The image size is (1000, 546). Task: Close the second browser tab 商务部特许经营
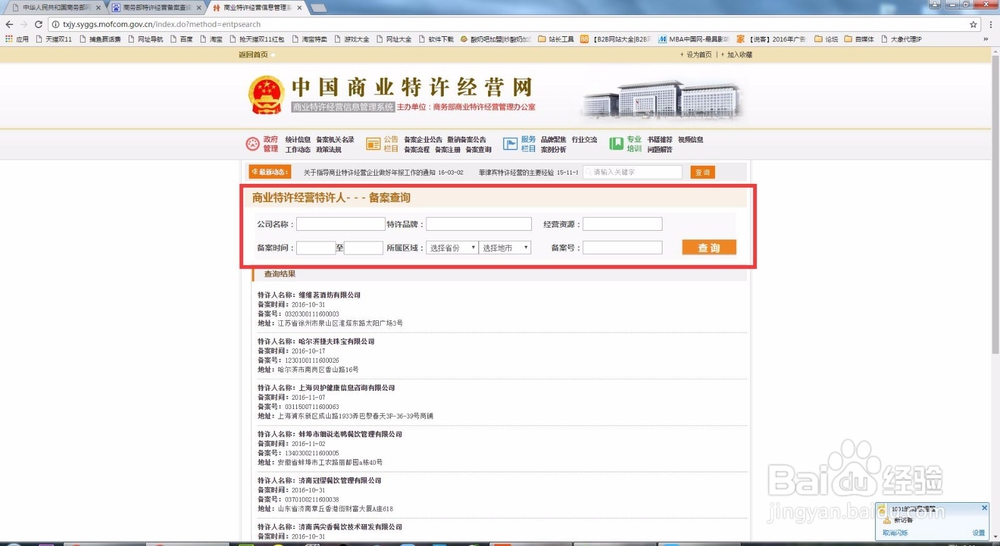pyautogui.click(x=199, y=8)
